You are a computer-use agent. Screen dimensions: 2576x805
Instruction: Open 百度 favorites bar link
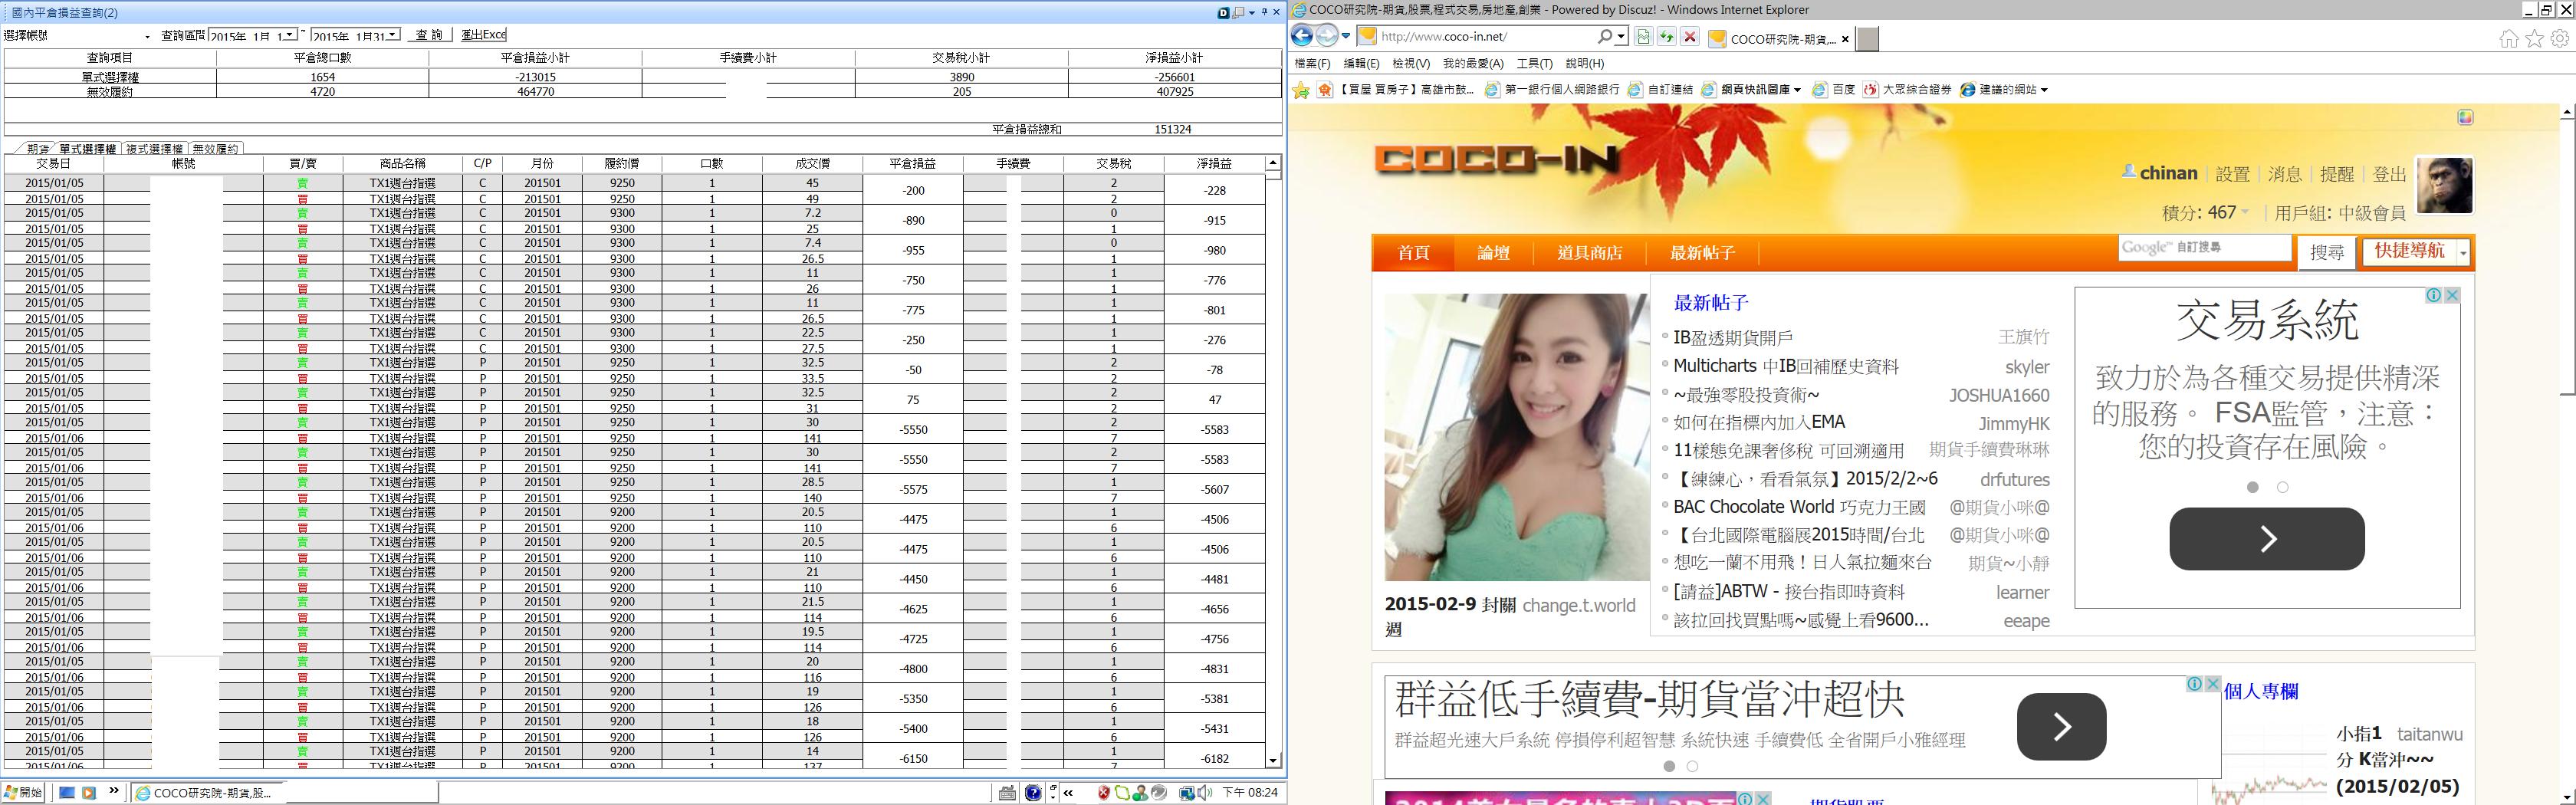point(1834,90)
